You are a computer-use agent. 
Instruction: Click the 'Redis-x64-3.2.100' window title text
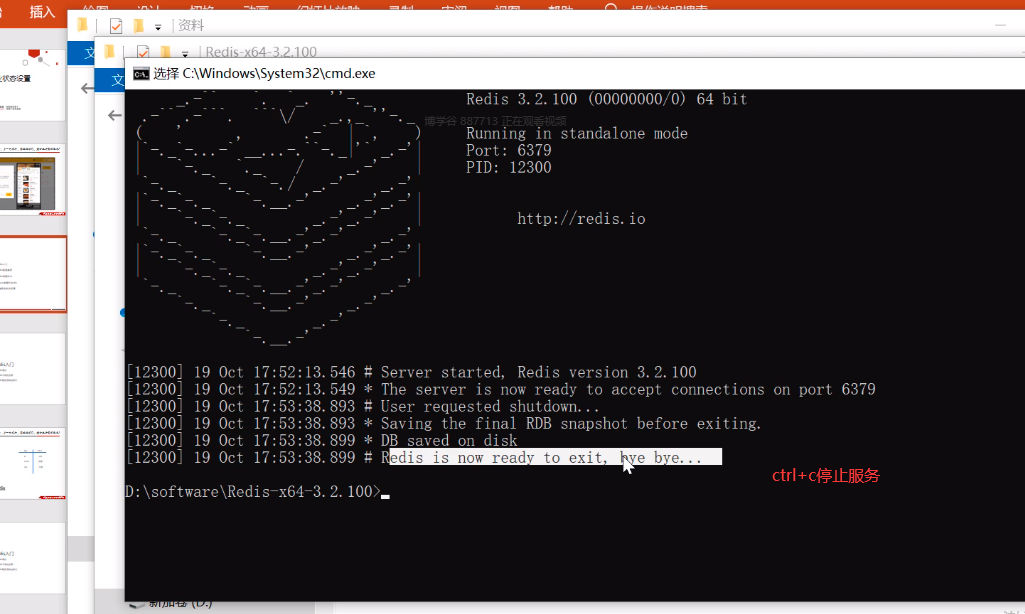261,52
